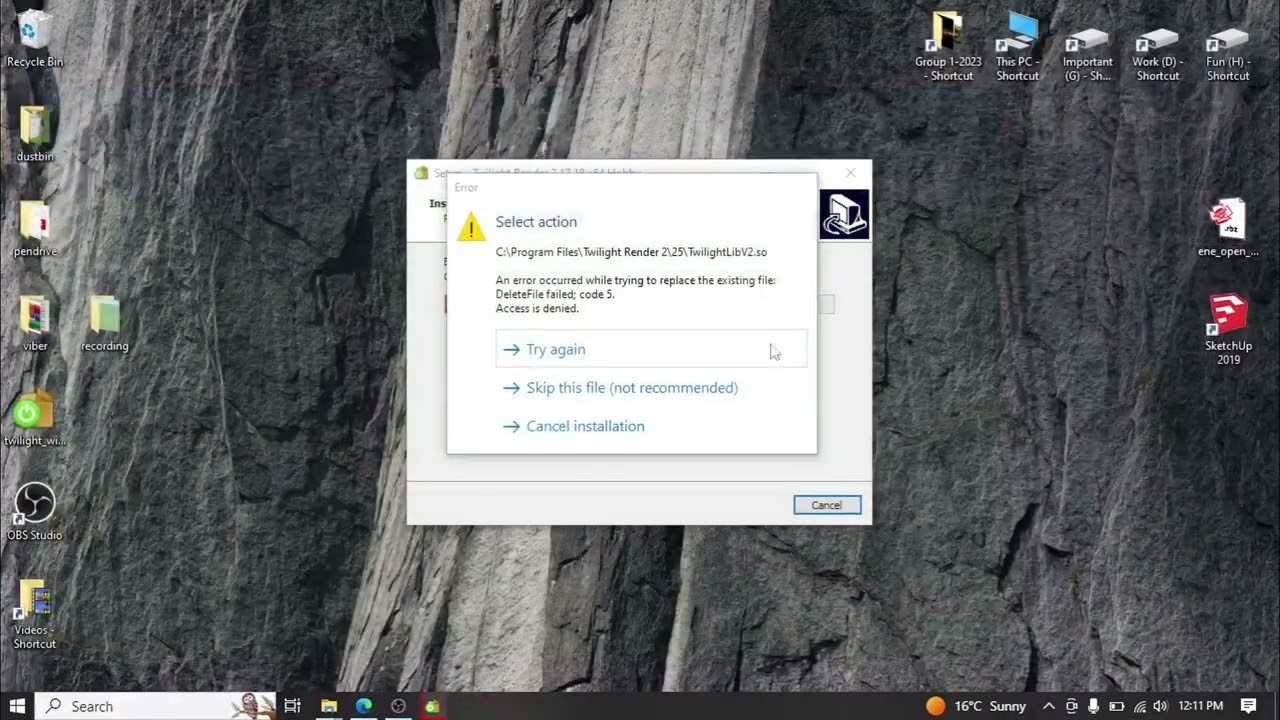The width and height of the screenshot is (1280, 720).
Task: Open Task View from taskbar
Action: click(292, 706)
